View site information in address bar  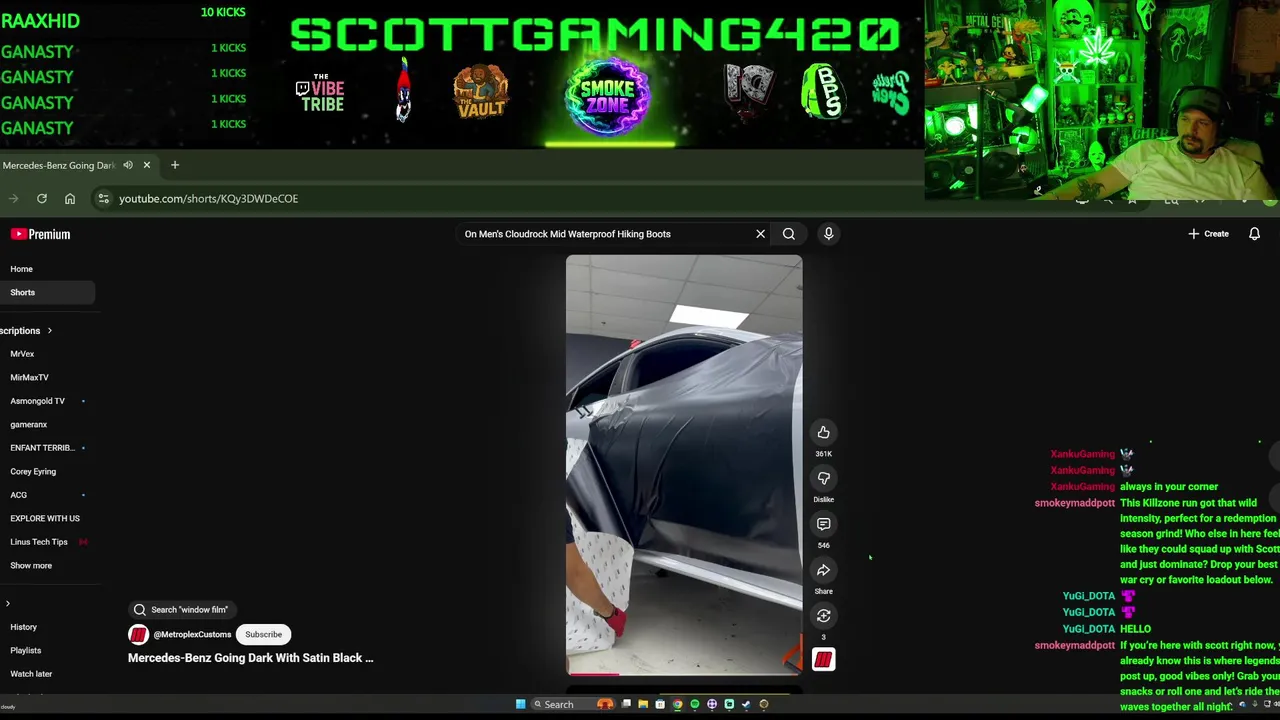pyautogui.click(x=104, y=199)
